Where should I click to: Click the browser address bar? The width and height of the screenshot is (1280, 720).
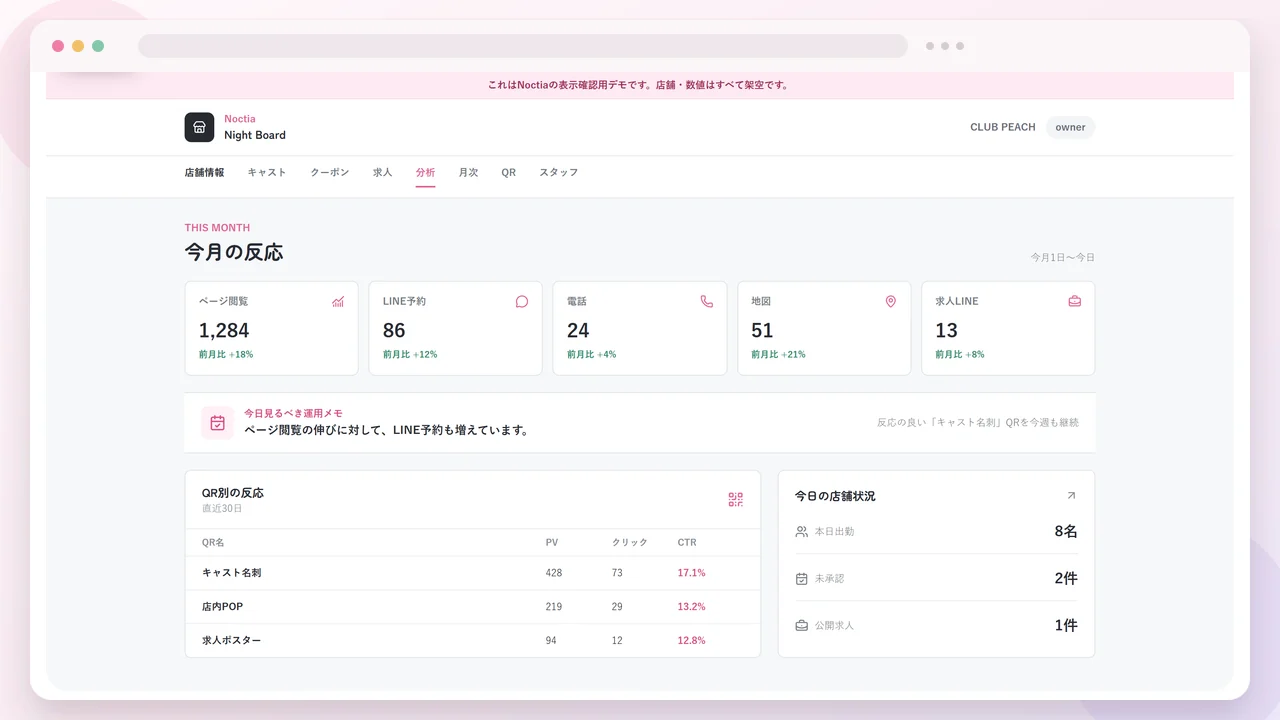[523, 46]
